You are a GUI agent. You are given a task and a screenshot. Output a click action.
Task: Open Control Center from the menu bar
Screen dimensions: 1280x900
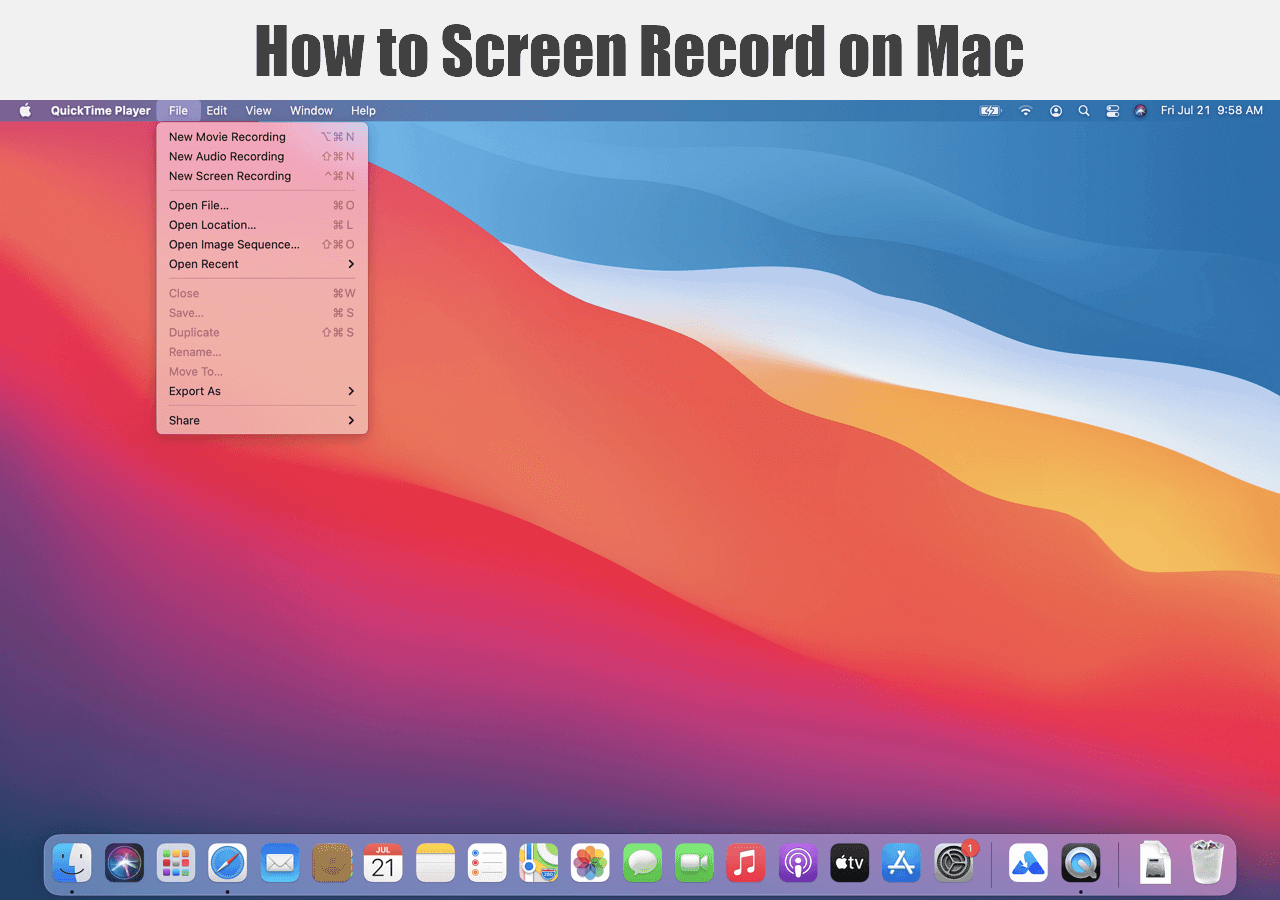pos(1113,111)
